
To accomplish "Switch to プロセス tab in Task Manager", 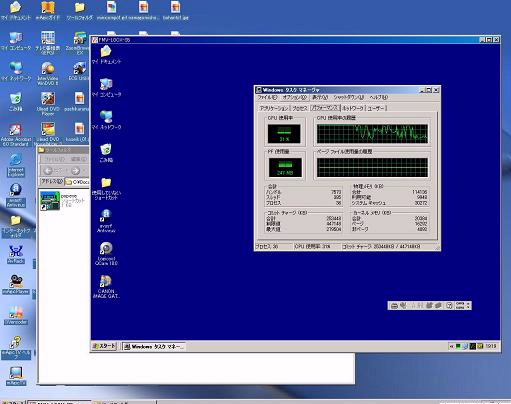I will click(299, 108).
